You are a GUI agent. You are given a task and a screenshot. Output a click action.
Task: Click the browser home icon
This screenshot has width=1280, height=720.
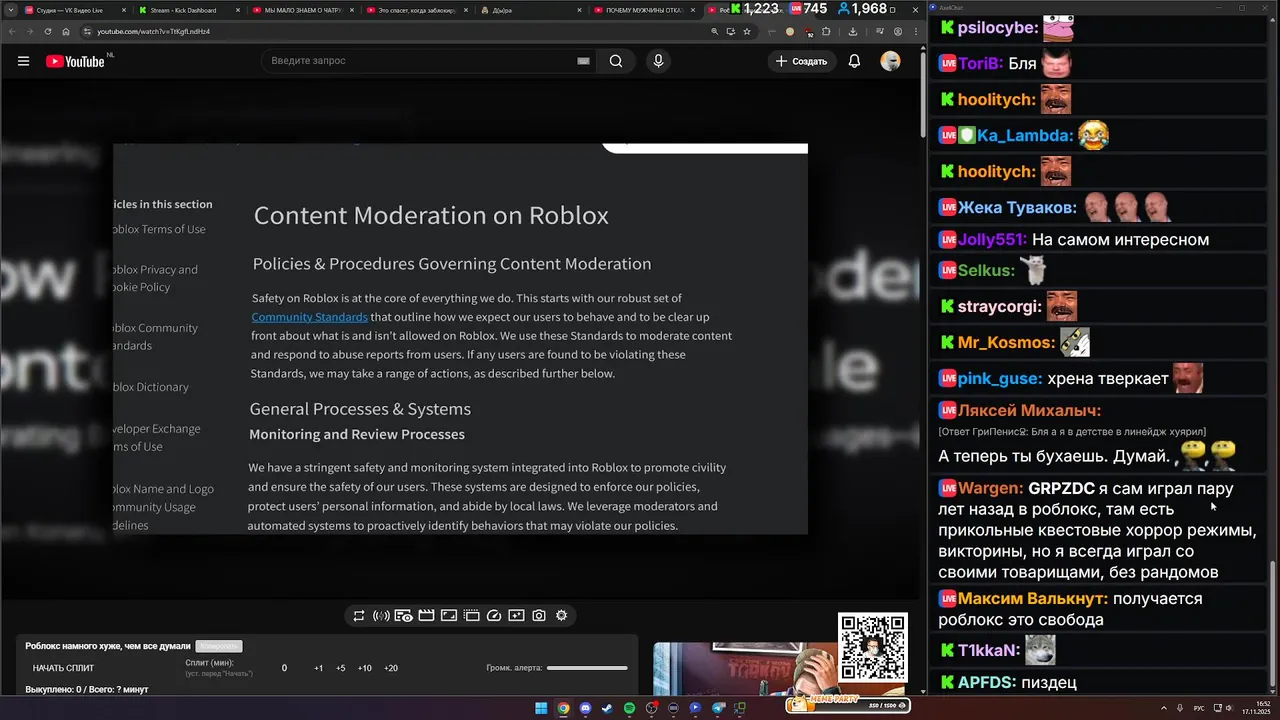pos(66,31)
